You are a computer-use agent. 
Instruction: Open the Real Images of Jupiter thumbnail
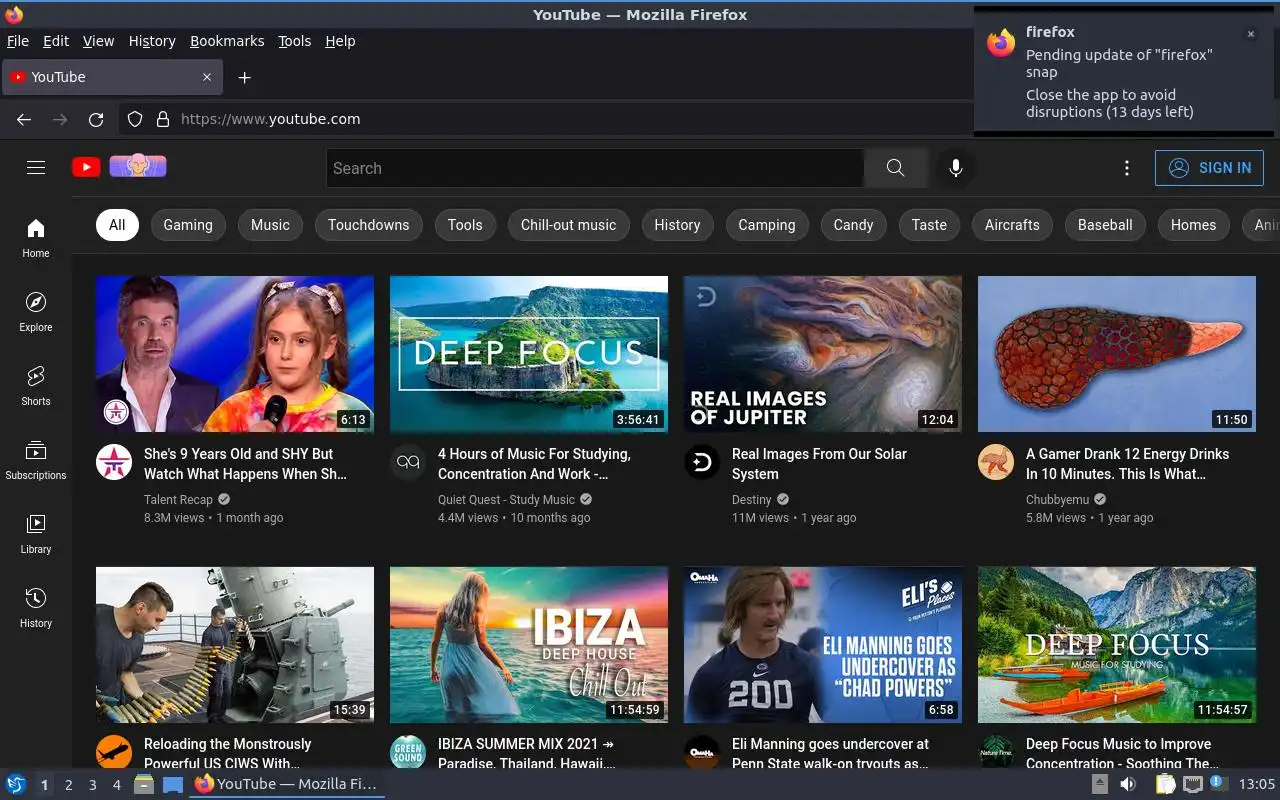coord(822,354)
